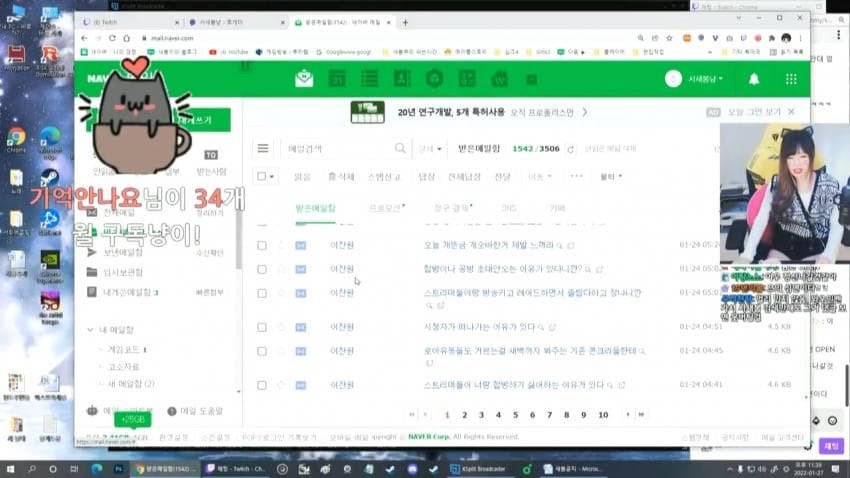Image resolution: width=850 pixels, height=478 pixels.
Task: Click the notification bell icon
Action: [754, 79]
